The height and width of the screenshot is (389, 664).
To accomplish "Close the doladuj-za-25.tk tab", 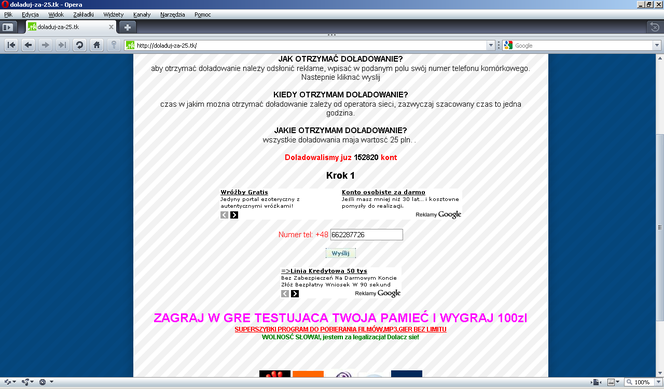I will click(111, 27).
